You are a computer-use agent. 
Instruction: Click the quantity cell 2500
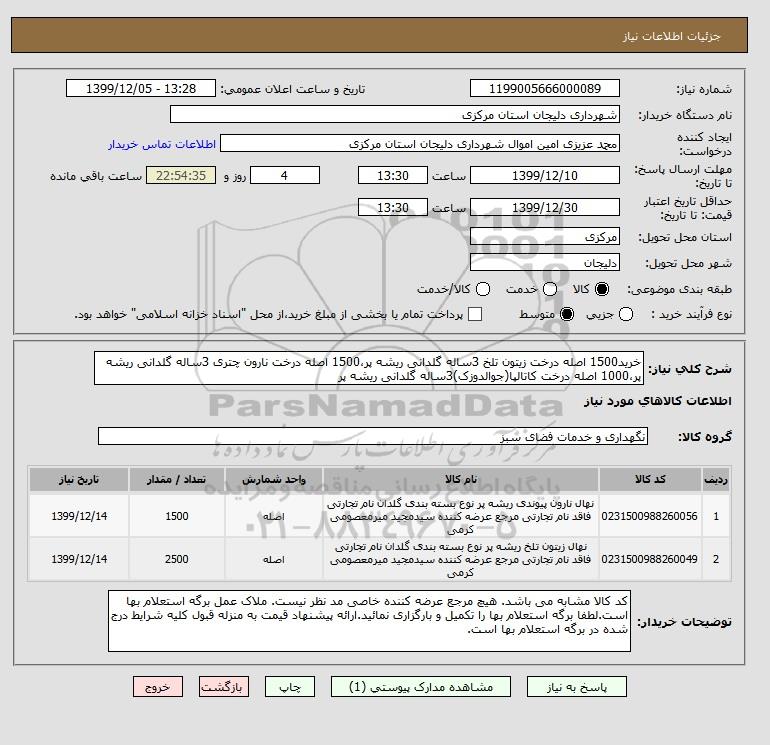tap(177, 559)
